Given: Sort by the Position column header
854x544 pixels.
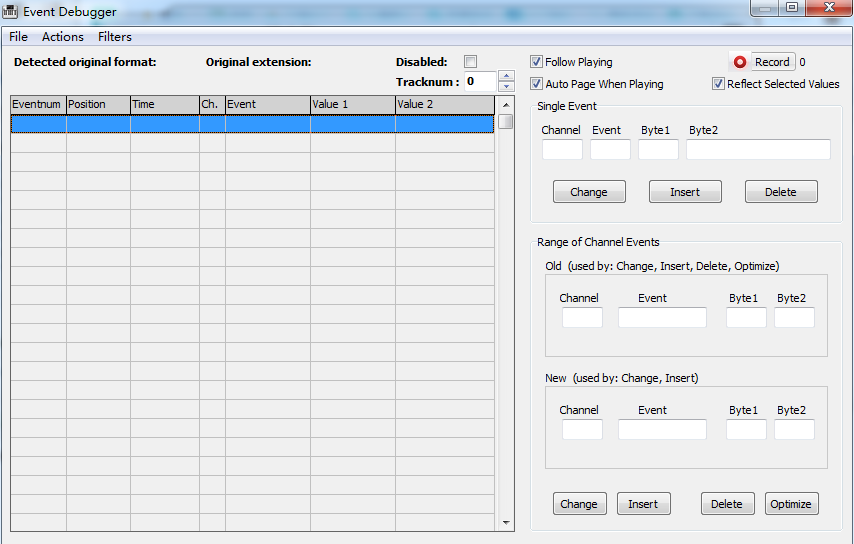Looking at the screenshot, I should (x=98, y=104).
